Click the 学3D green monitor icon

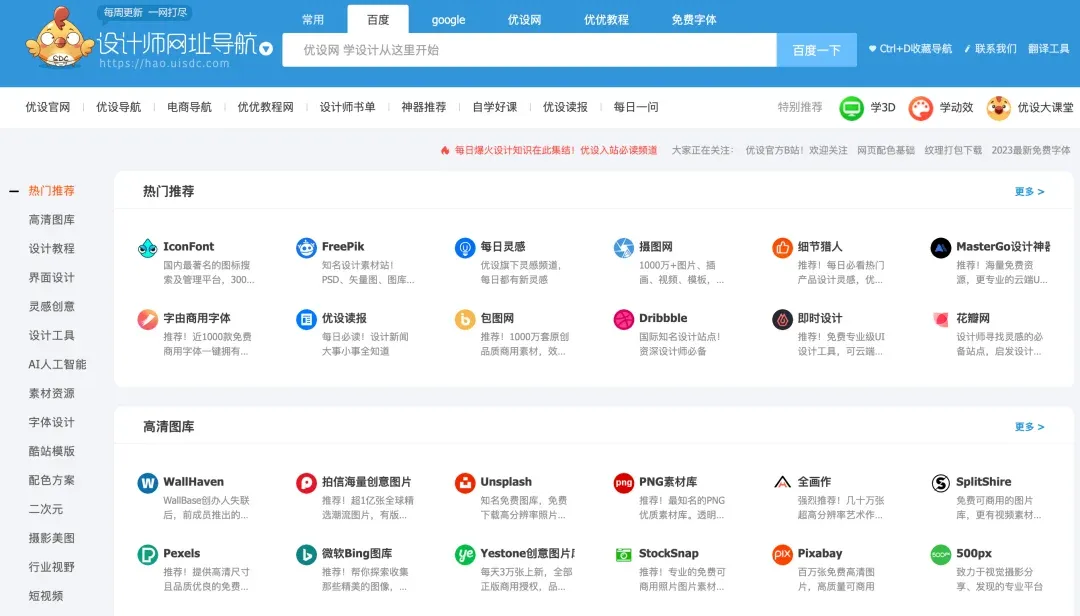coord(851,108)
